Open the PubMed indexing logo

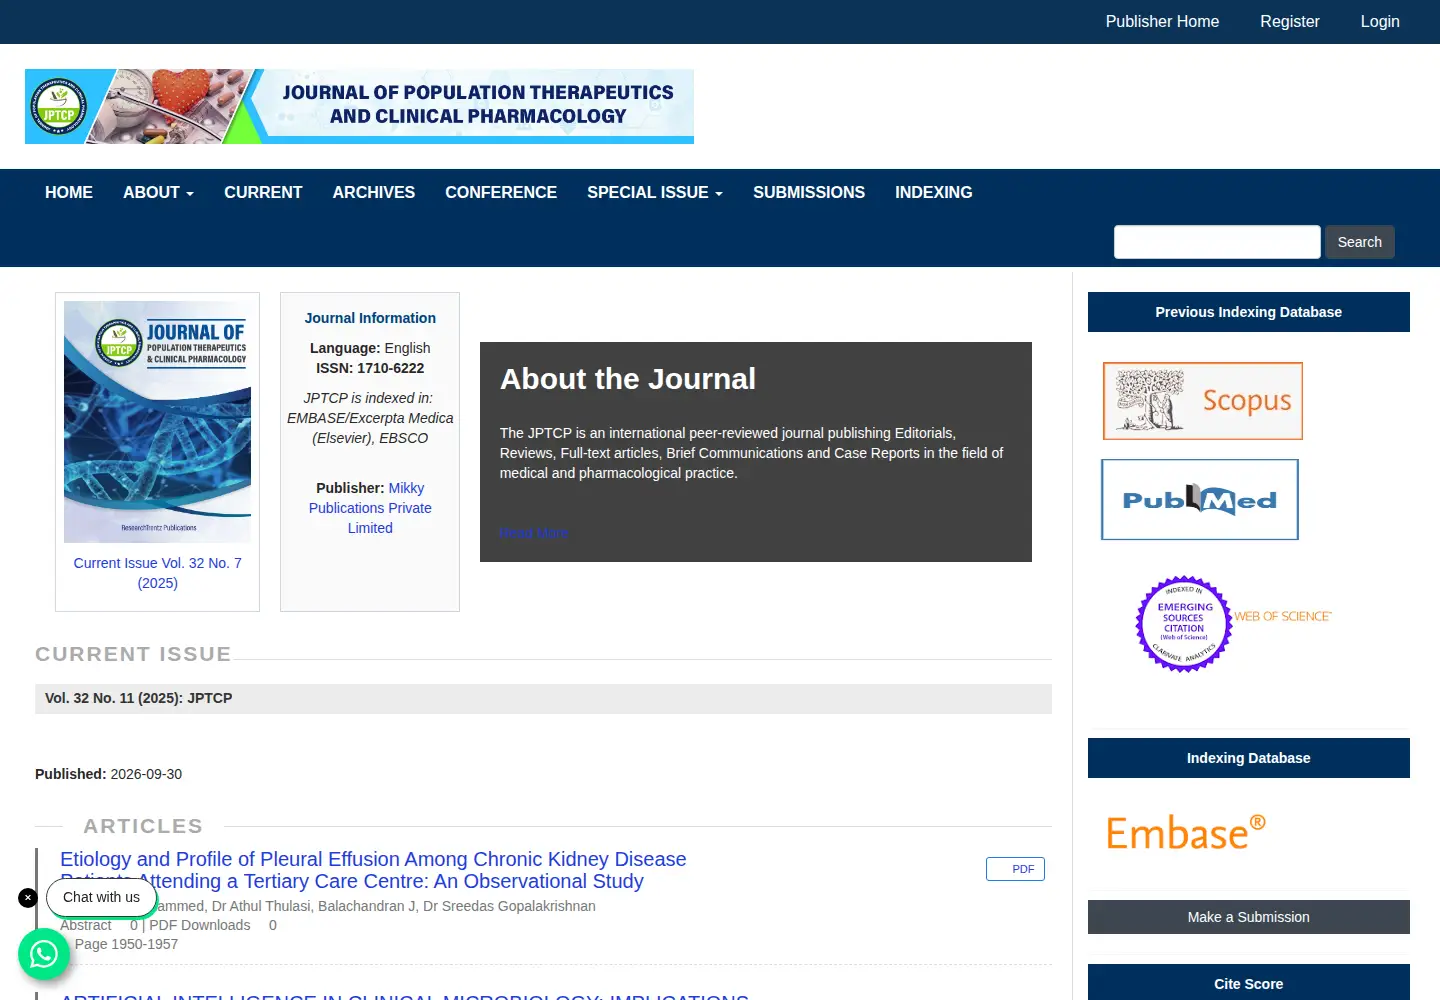point(1200,500)
